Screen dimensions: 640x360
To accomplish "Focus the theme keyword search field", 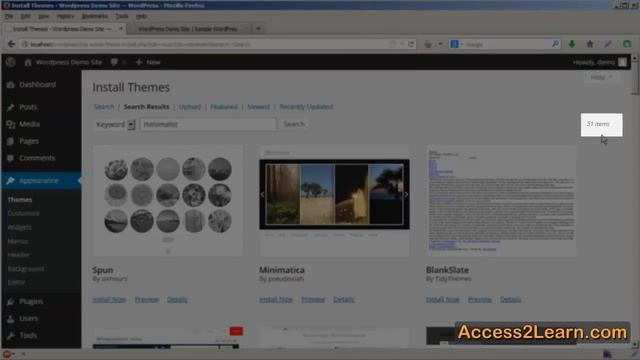I will pyautogui.click(x=208, y=124).
